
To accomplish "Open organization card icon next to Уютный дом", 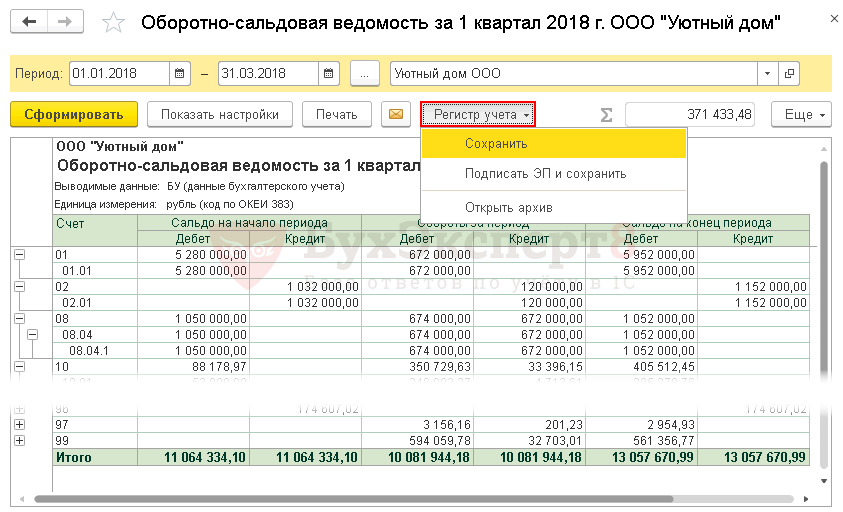I will click(x=790, y=73).
